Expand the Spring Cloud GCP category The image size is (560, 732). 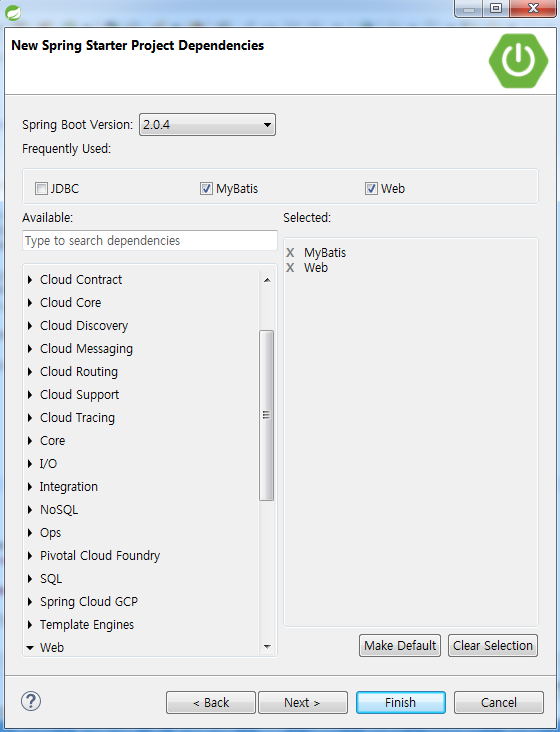pos(30,601)
